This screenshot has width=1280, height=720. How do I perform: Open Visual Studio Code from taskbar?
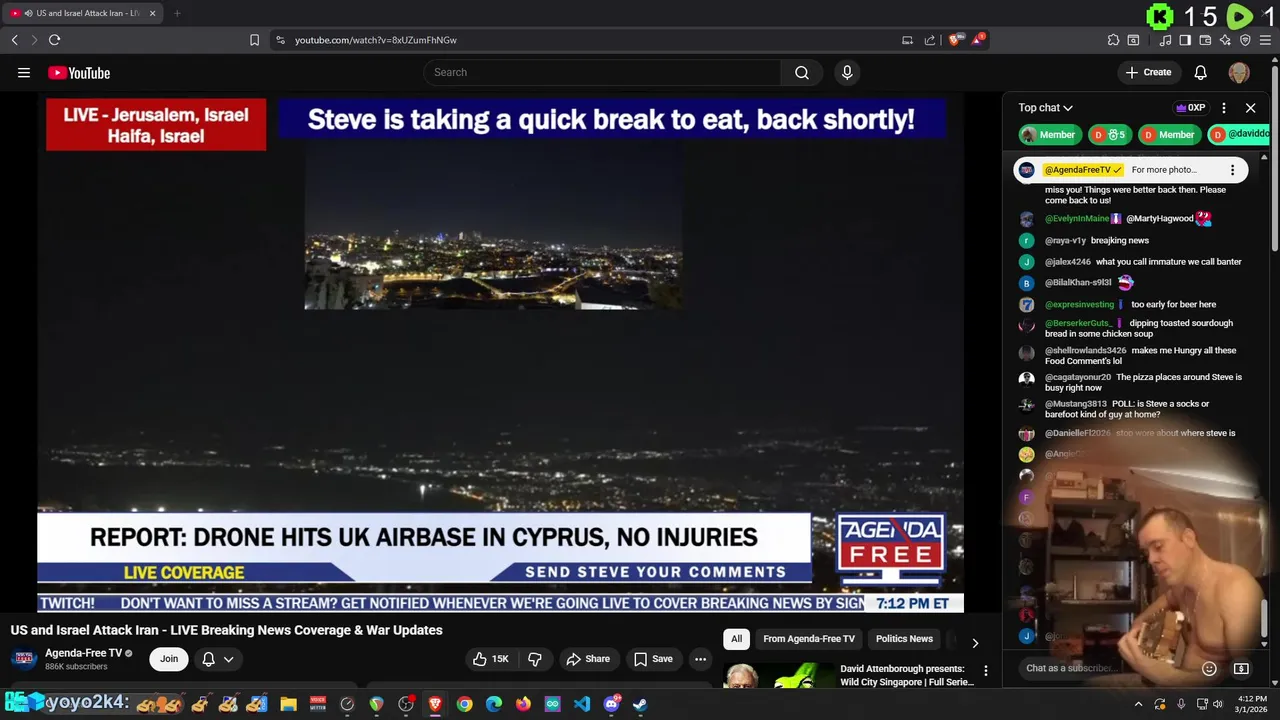coord(582,704)
